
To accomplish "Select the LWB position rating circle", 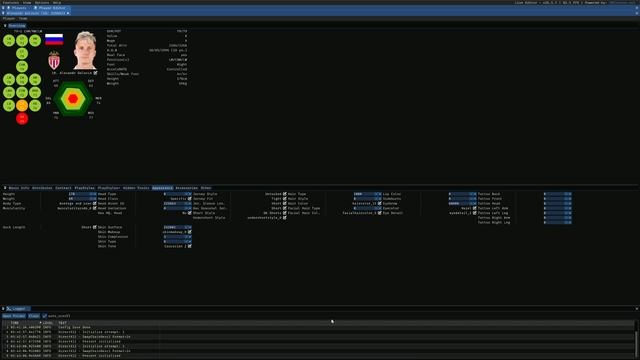I will coord(9,92).
